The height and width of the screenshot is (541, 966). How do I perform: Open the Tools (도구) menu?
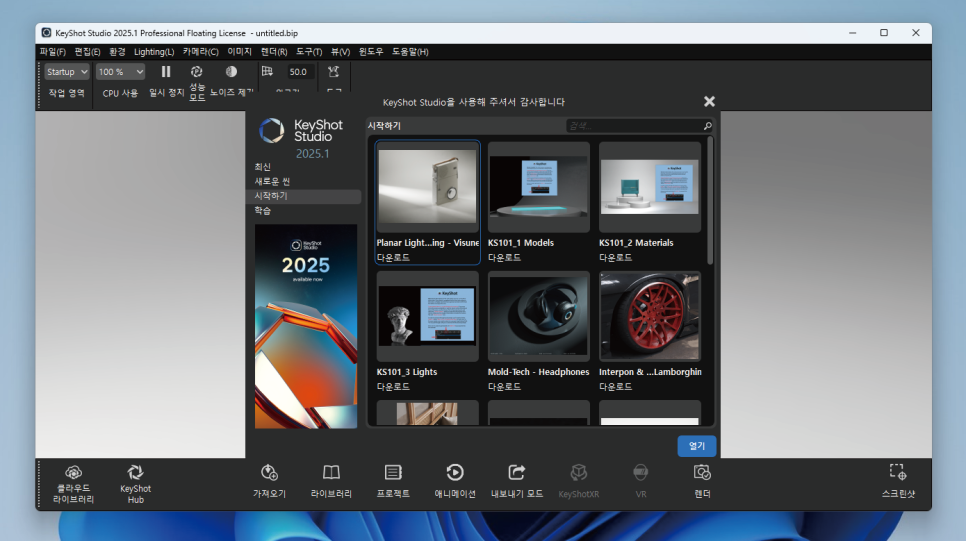(x=309, y=52)
